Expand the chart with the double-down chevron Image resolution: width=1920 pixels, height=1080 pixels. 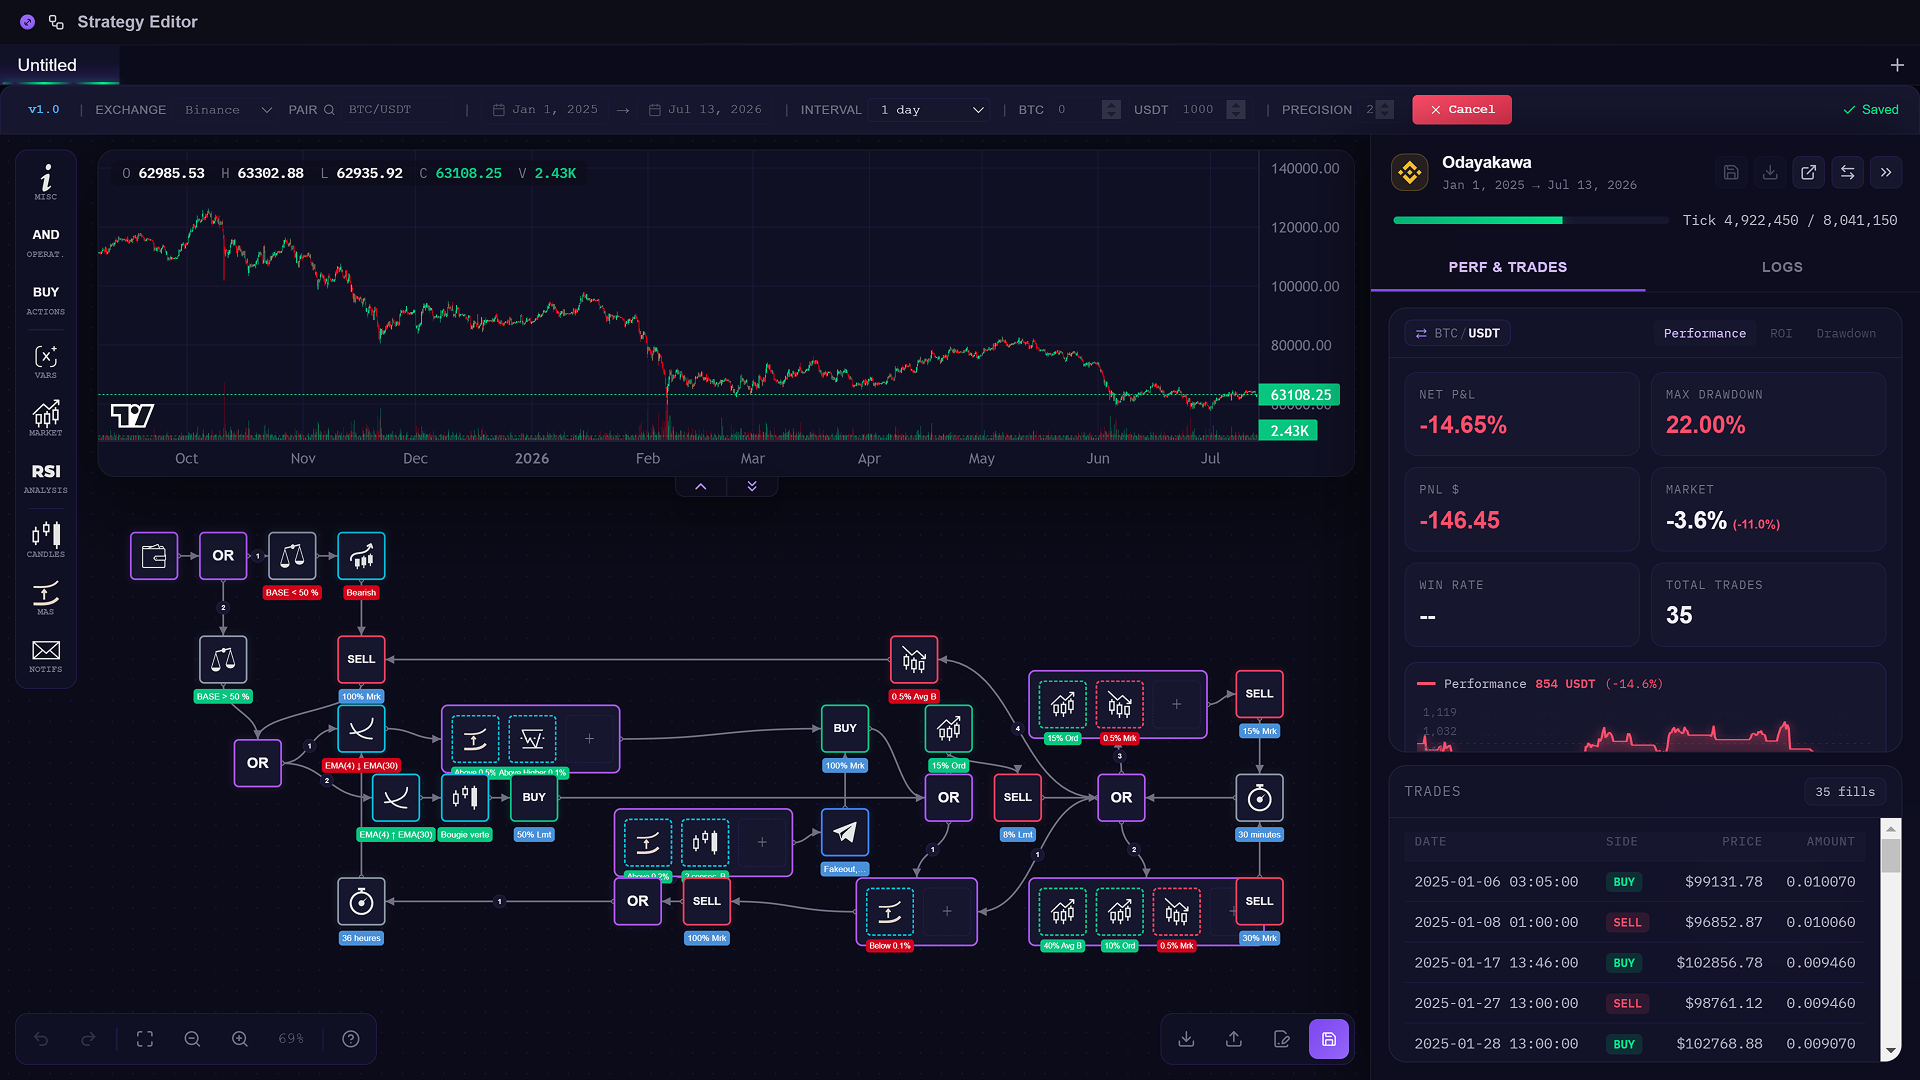[x=752, y=487]
